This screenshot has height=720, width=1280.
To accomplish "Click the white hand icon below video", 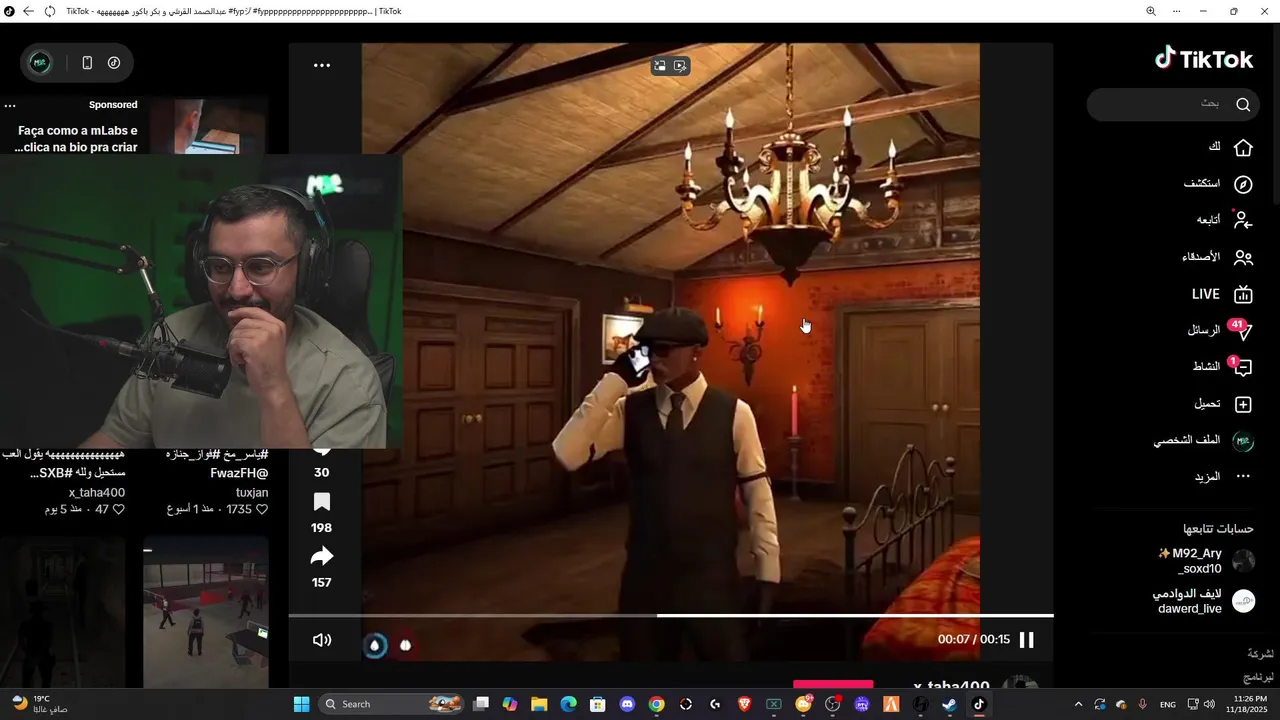I will 405,645.
